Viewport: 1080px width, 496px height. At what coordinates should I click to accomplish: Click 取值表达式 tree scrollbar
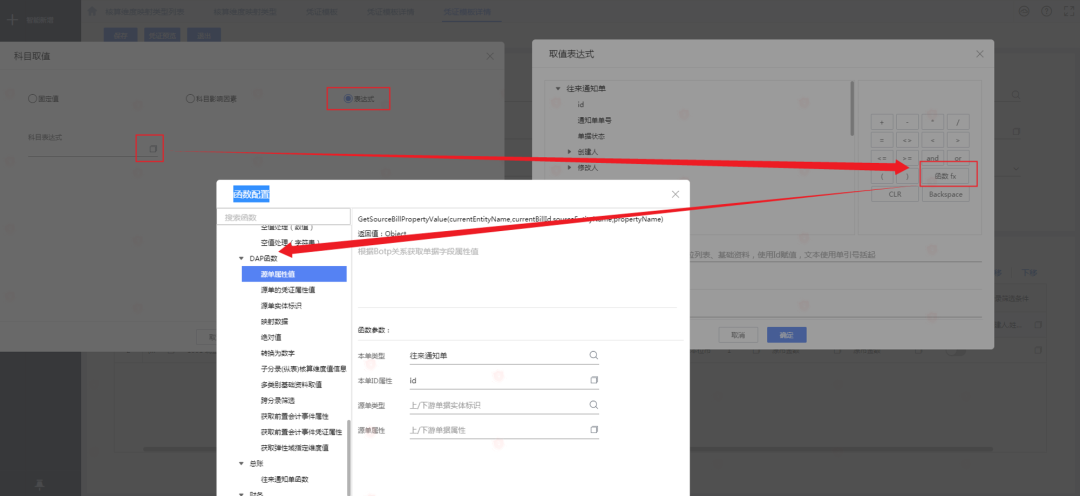(x=853, y=109)
